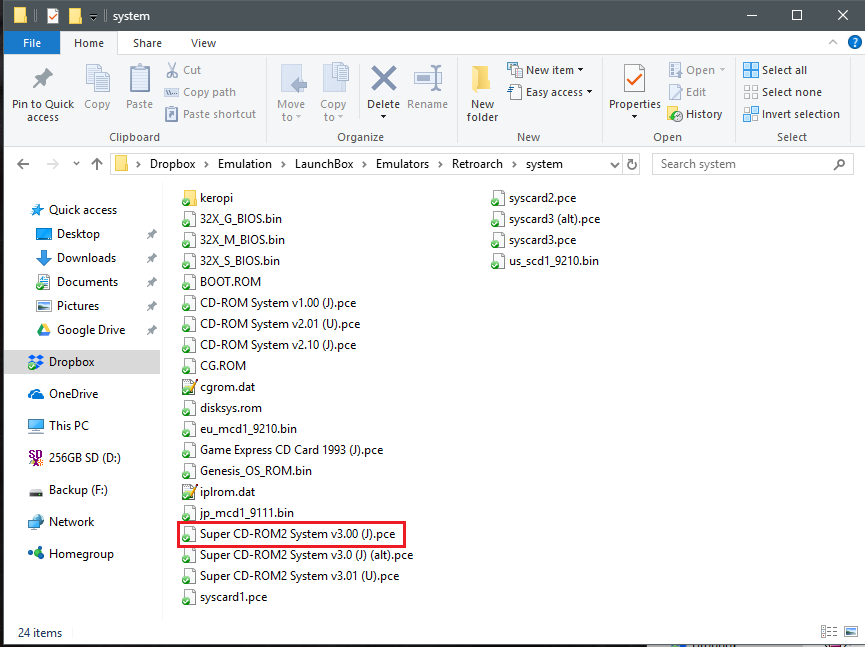This screenshot has height=647, width=865.
Task: Click Retroarch in the address breadcrumb
Action: coord(477,164)
